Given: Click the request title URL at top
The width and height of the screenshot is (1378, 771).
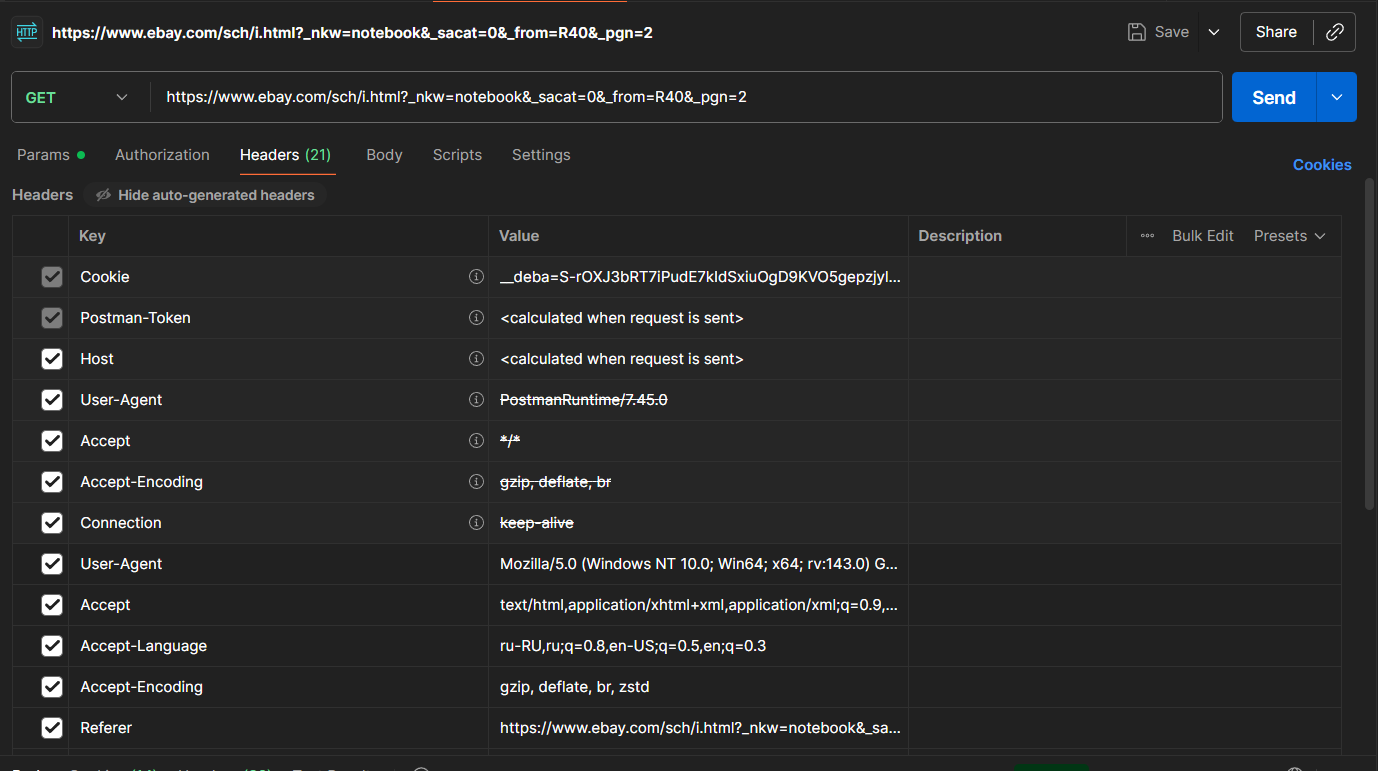Looking at the screenshot, I should tap(352, 32).
